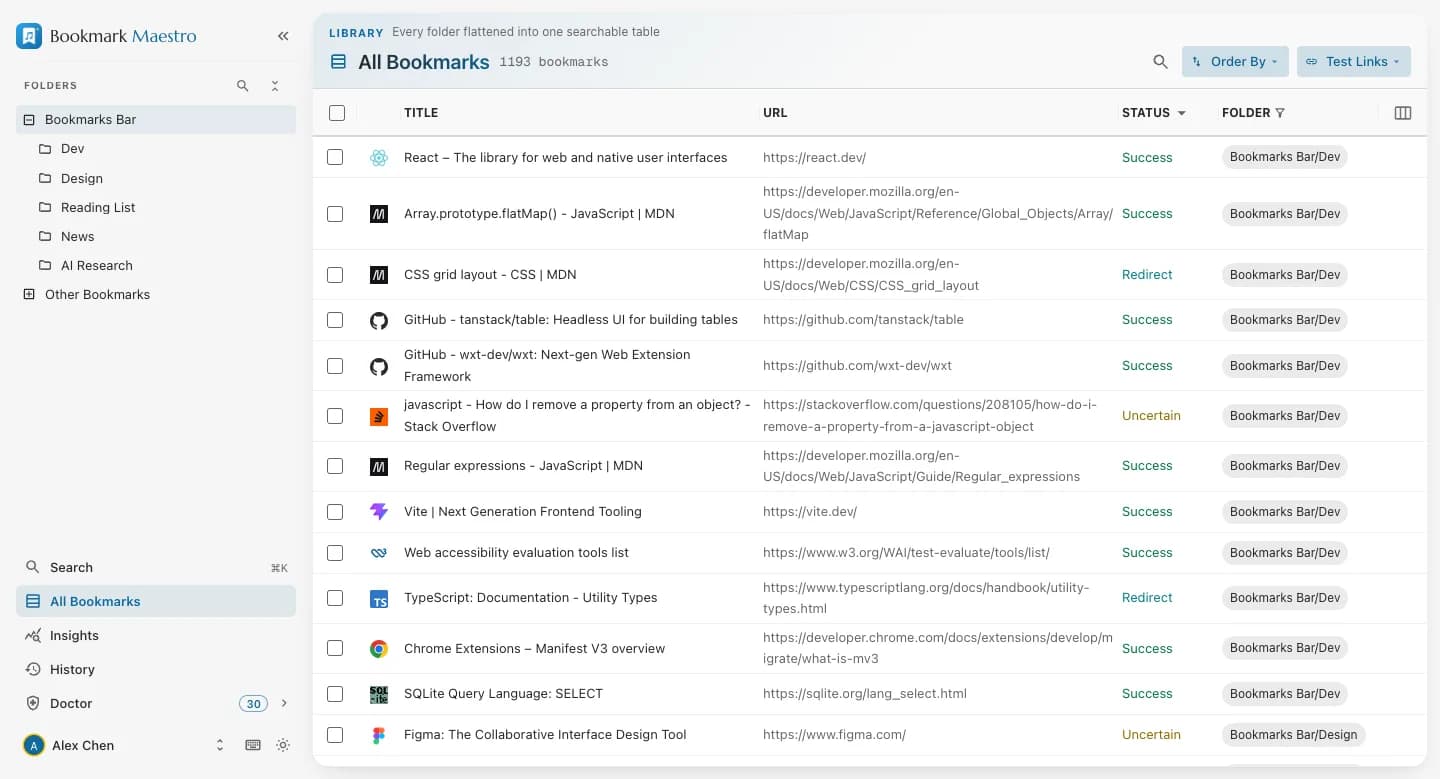The width and height of the screenshot is (1440, 779).
Task: Expand the Doctor section chevron
Action: pos(284,704)
